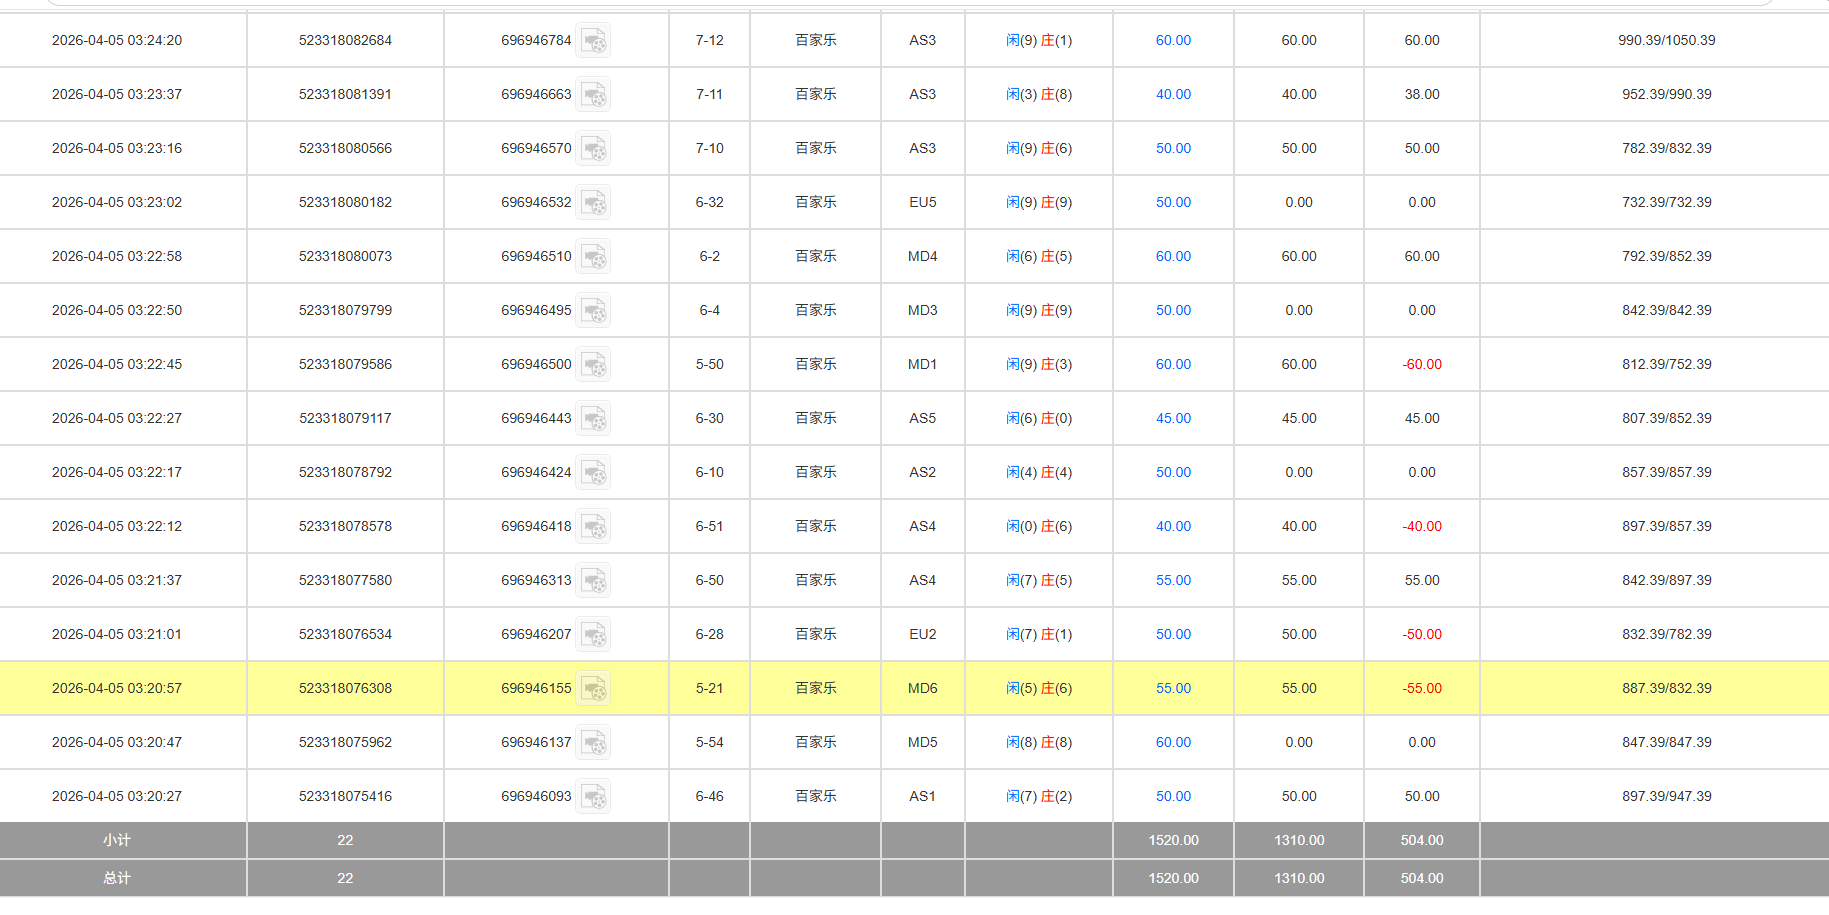Image resolution: width=1829 pixels, height=915 pixels.
Task: Click the video icon beside 696946137
Action: click(x=594, y=743)
